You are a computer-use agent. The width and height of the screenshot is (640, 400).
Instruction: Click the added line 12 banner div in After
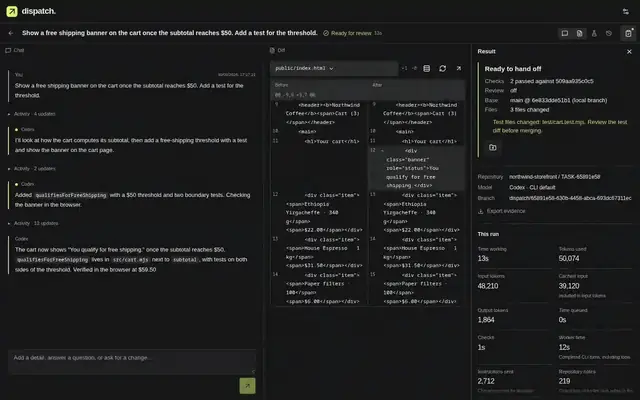click(x=416, y=168)
